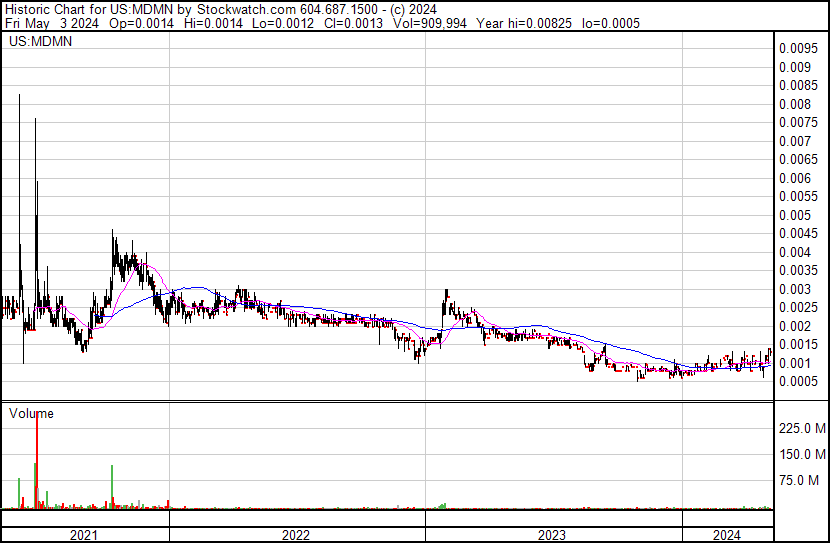Select the 2022 year label
830x543 pixels.
click(x=296, y=535)
